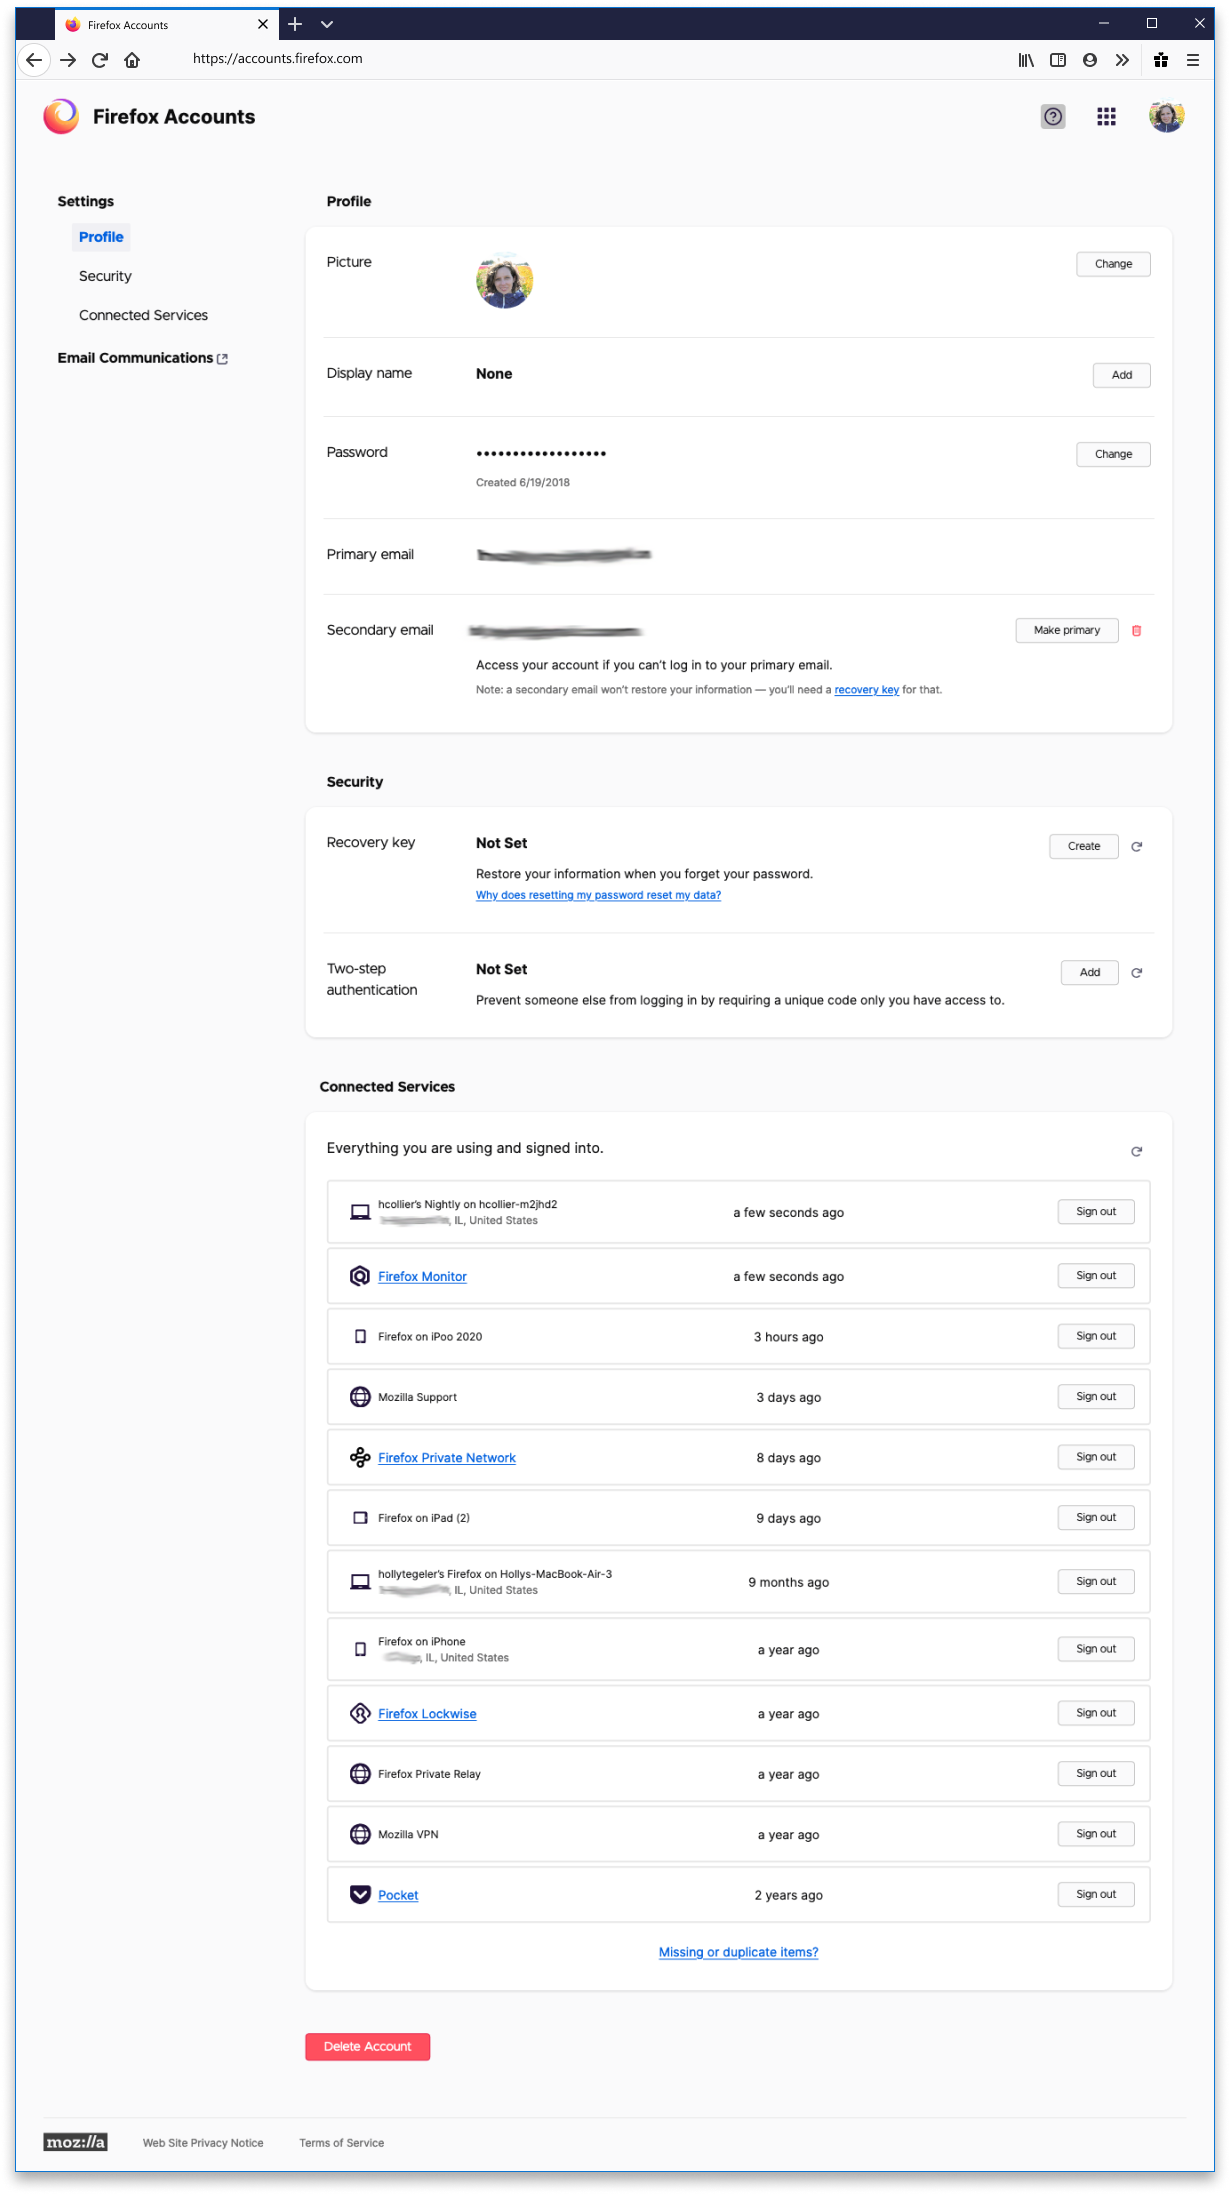
Task: Add a display name
Action: pos(1121,375)
